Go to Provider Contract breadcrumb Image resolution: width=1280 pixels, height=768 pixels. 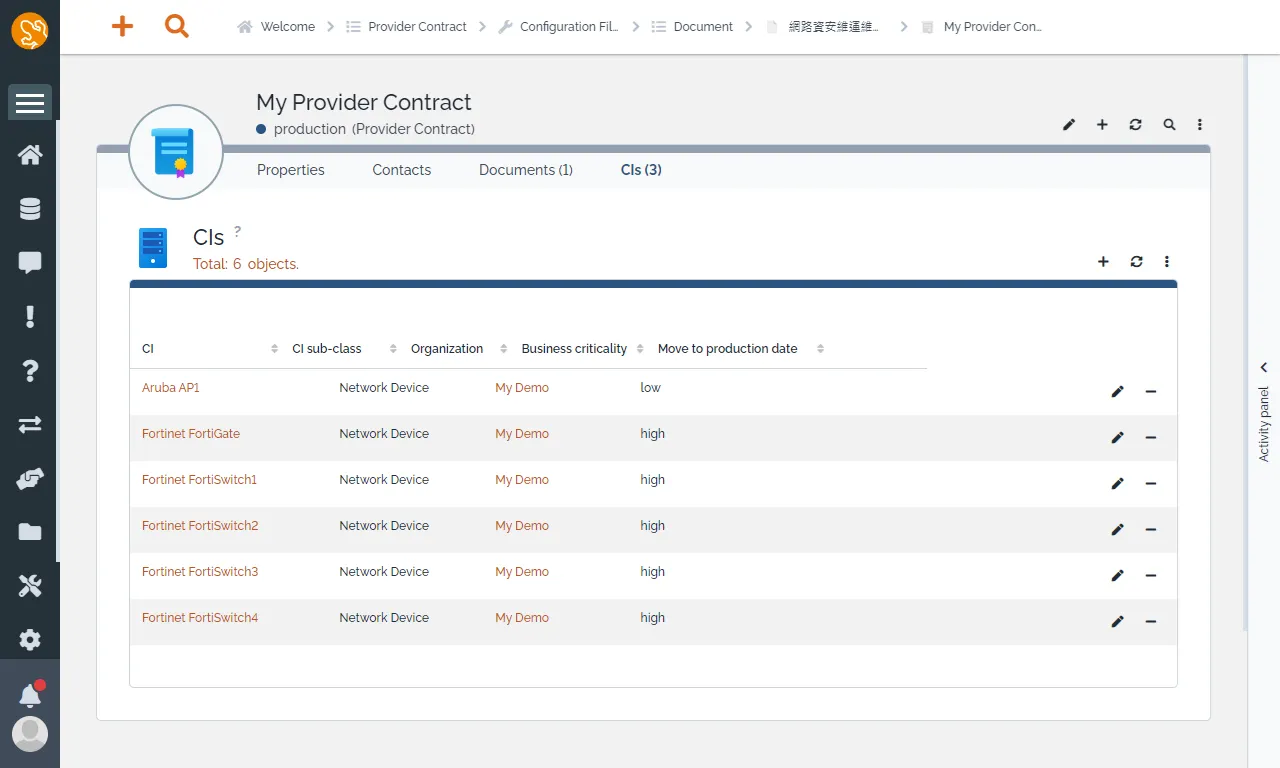406,27
